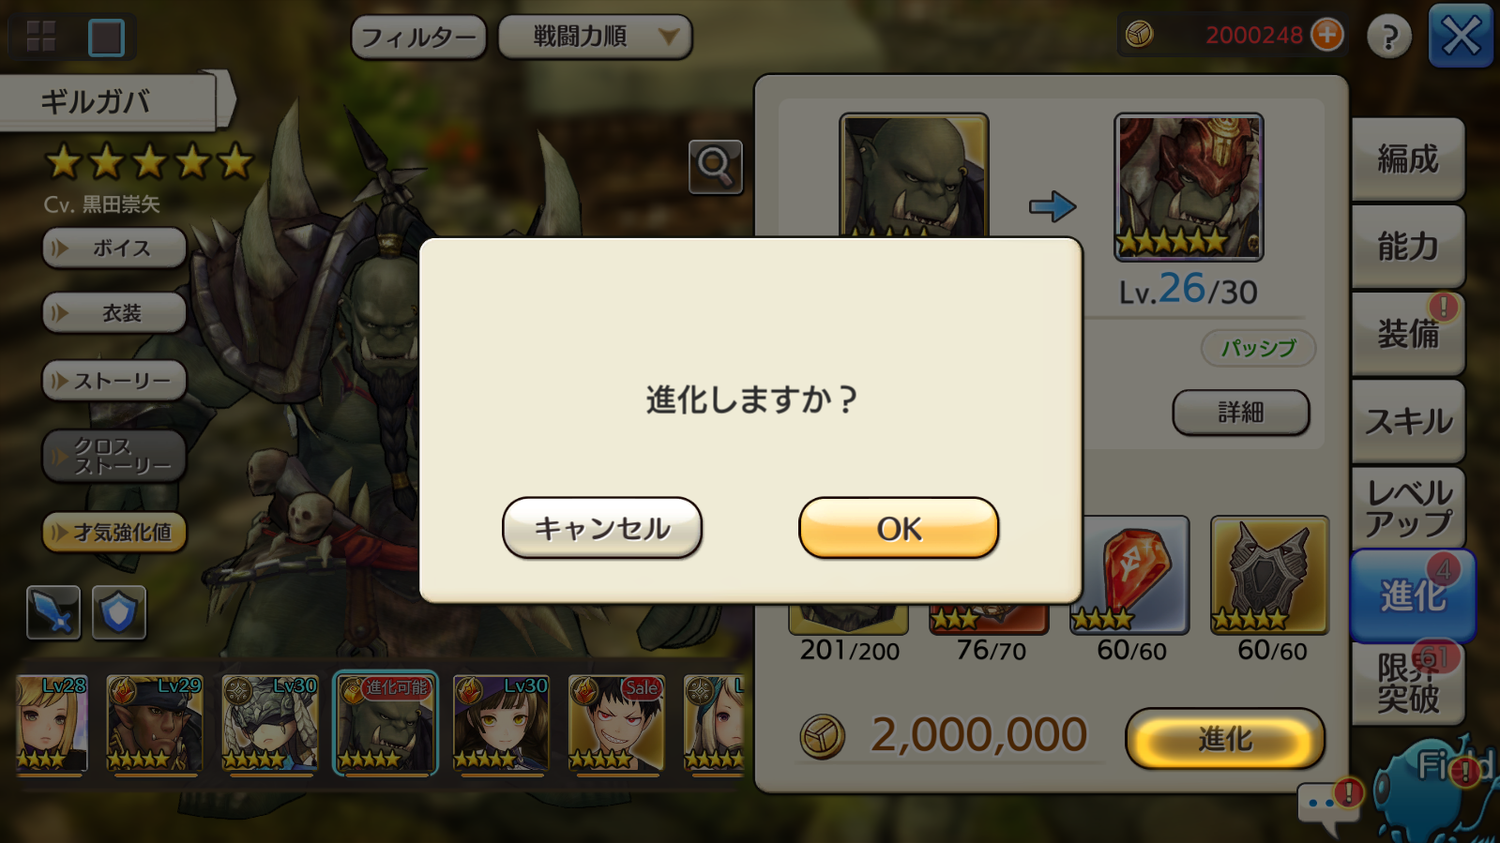Close the screen with X button
This screenshot has height=843, width=1500.
pyautogui.click(x=1461, y=37)
